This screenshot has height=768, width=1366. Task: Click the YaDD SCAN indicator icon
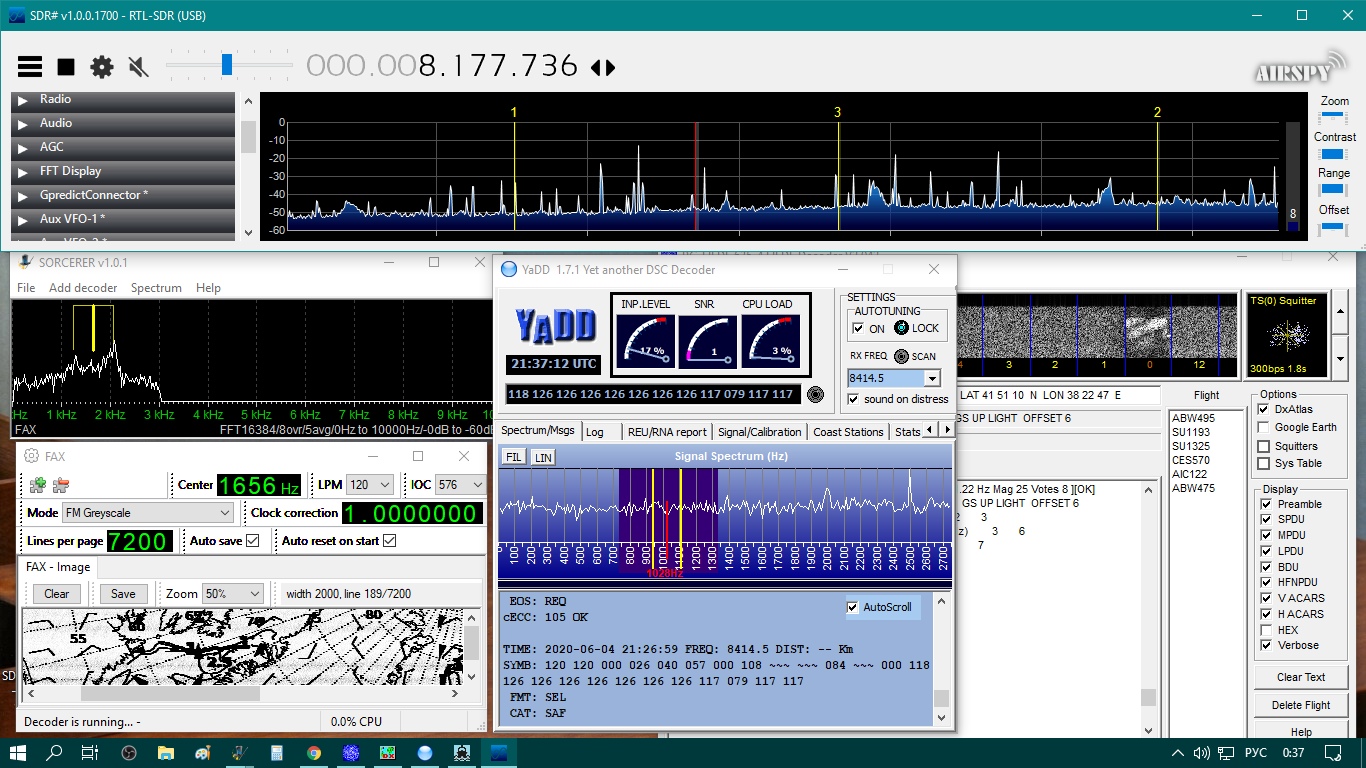point(901,356)
